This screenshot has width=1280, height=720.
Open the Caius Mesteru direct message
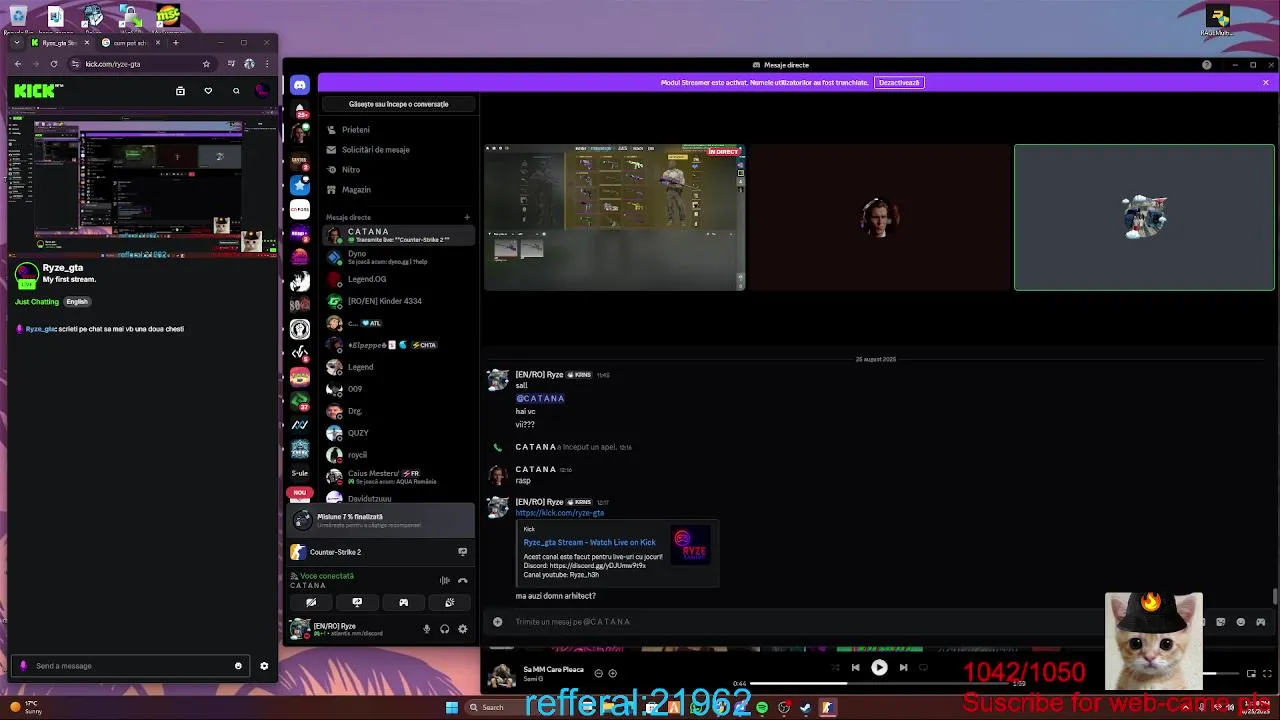[397, 477]
